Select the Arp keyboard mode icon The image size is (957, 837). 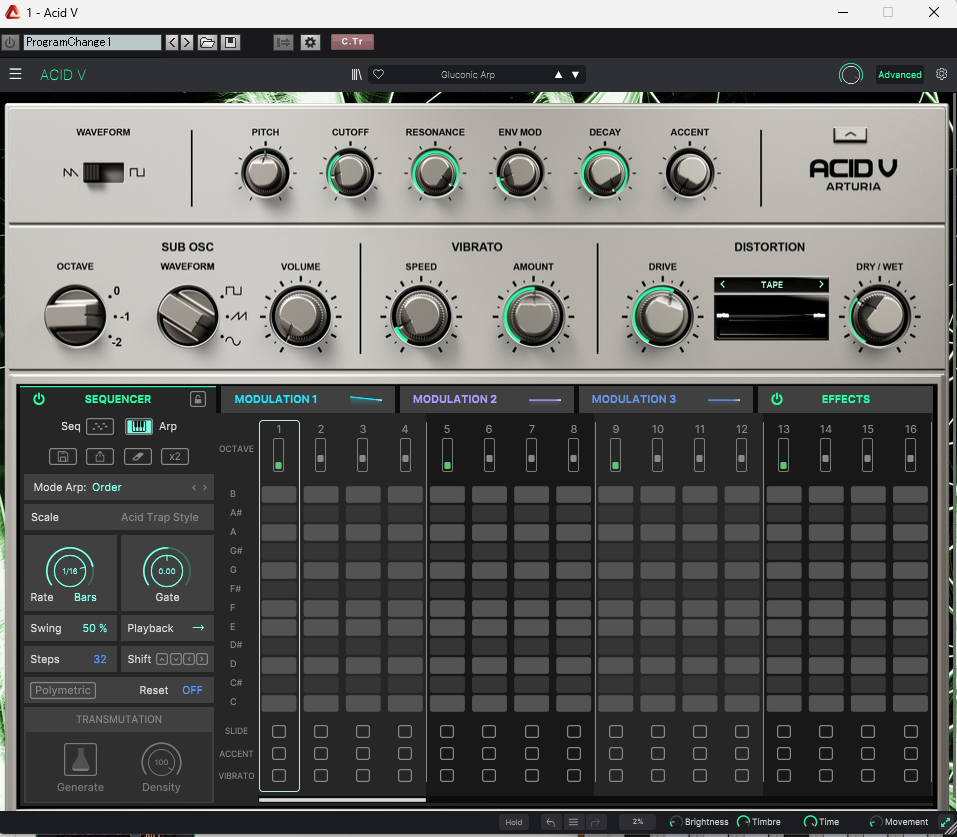[x=139, y=426]
